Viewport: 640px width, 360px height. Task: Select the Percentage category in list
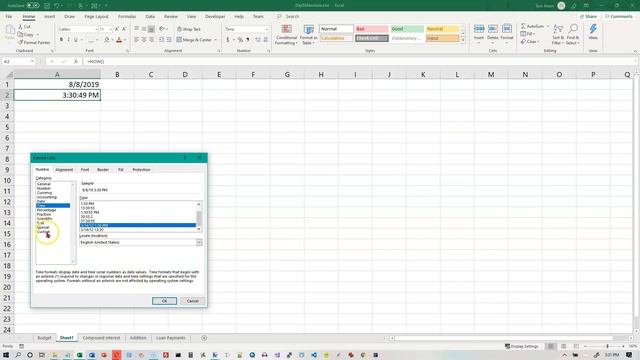(x=46, y=210)
